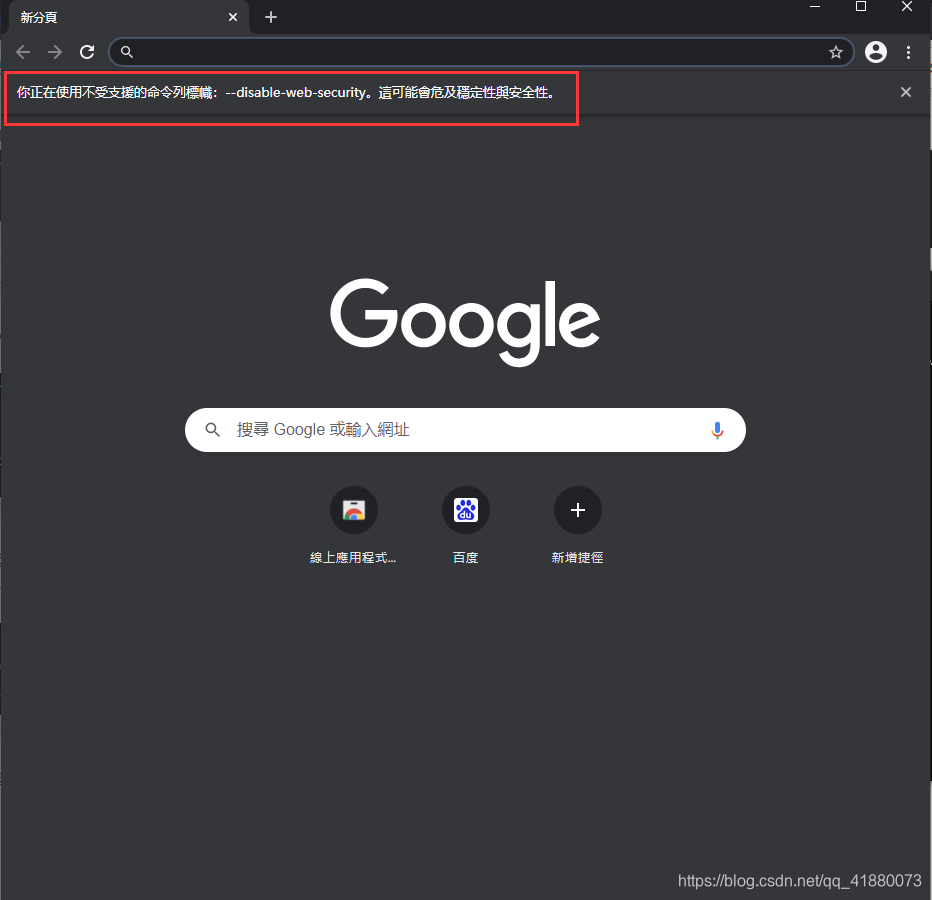Click the browser forward arrow
The image size is (932, 900).
pyautogui.click(x=55, y=52)
